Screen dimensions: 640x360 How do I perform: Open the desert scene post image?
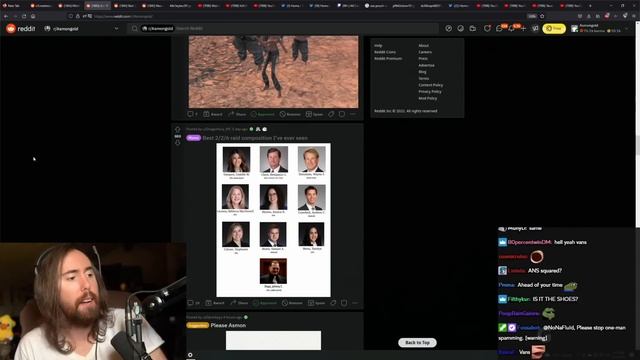[273, 72]
